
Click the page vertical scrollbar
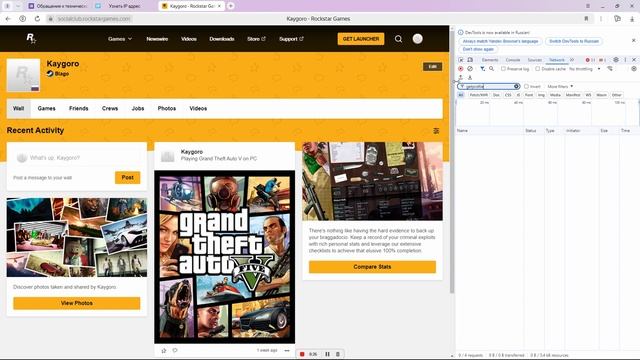[452, 163]
